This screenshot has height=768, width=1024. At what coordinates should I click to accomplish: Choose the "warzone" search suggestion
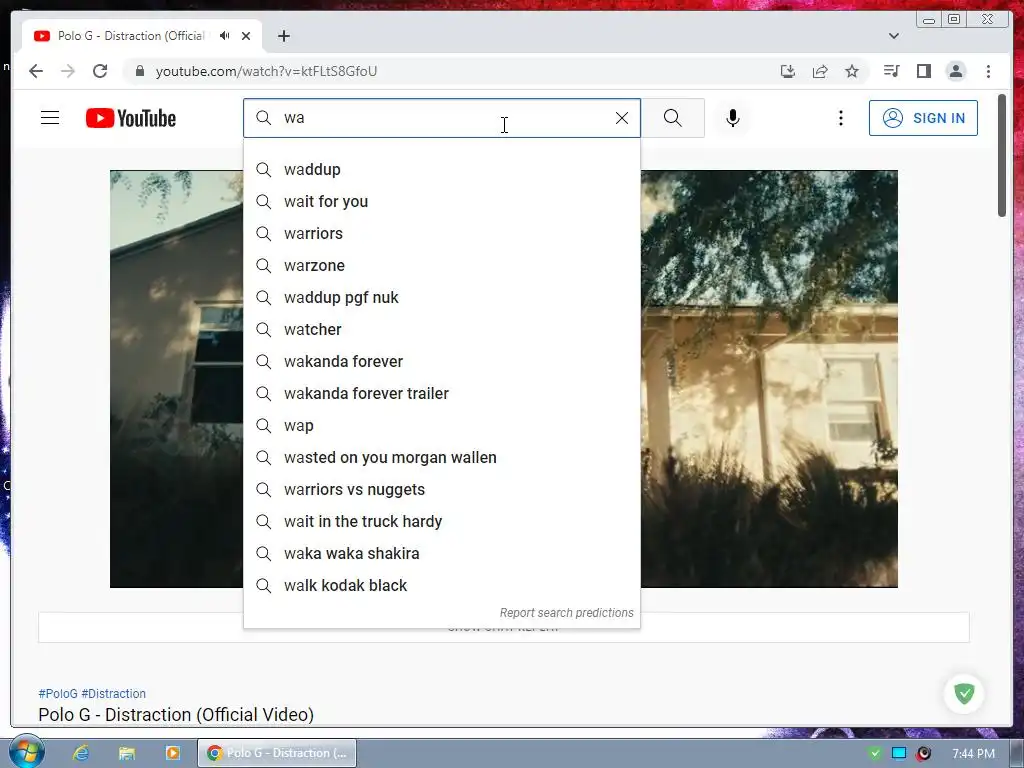(x=441, y=266)
